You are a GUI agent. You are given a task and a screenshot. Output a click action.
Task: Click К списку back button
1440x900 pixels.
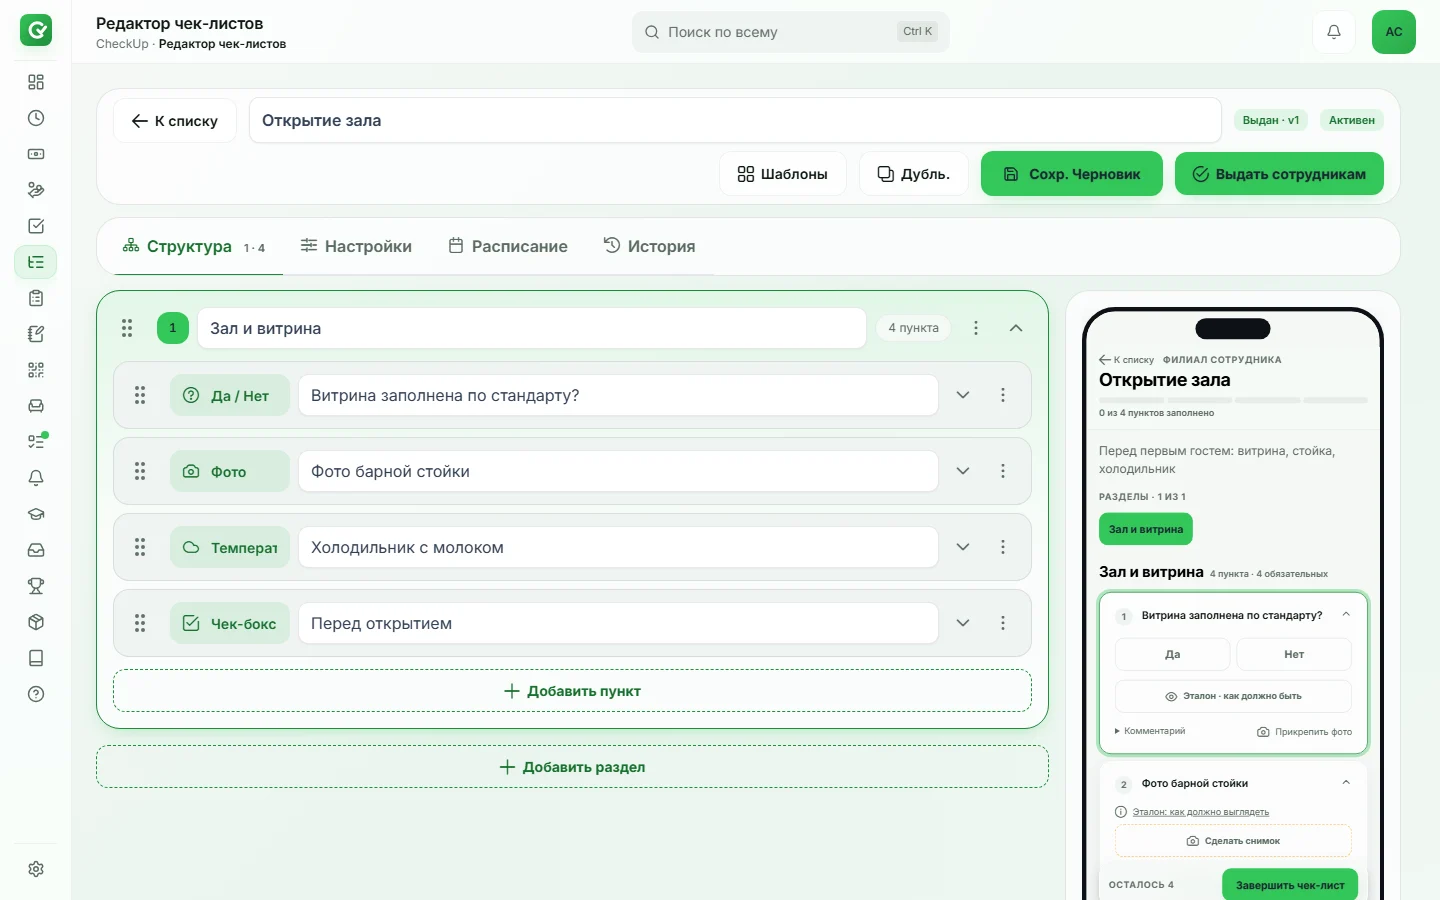(175, 121)
